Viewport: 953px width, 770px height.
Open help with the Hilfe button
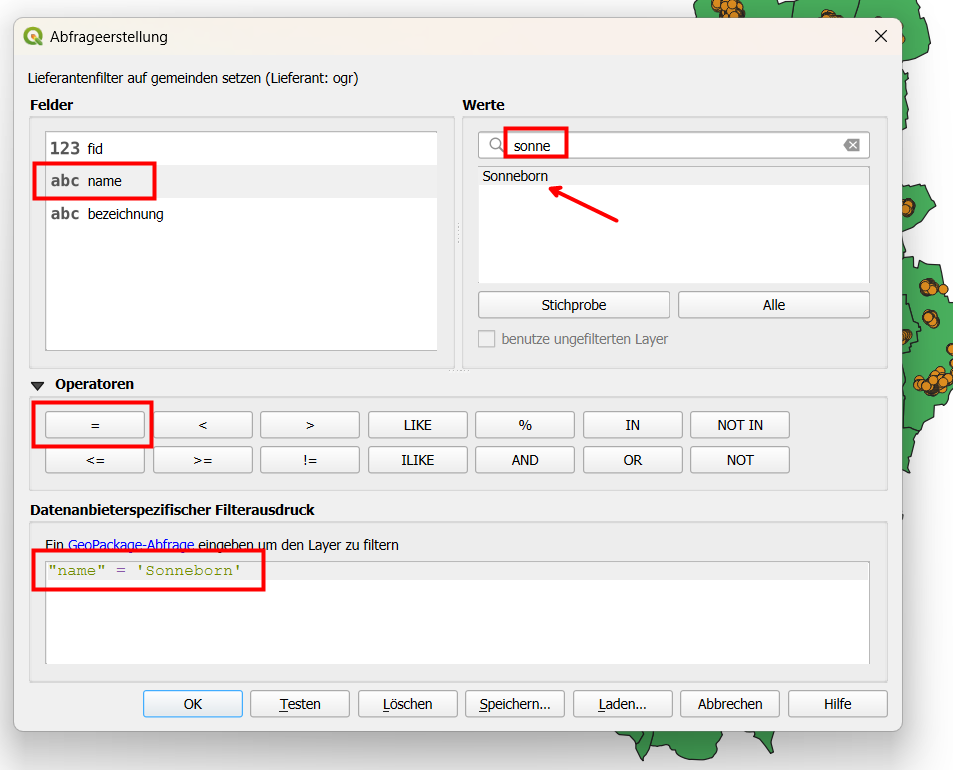tap(838, 704)
